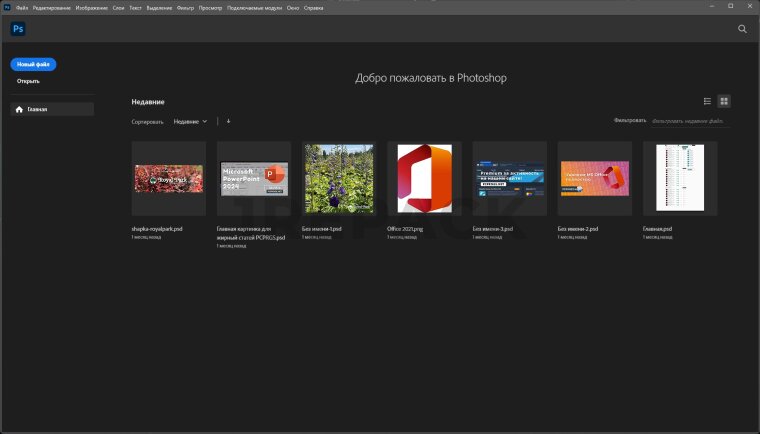The height and width of the screenshot is (434, 760).
Task: Open the Фильтр menu
Action: click(184, 7)
